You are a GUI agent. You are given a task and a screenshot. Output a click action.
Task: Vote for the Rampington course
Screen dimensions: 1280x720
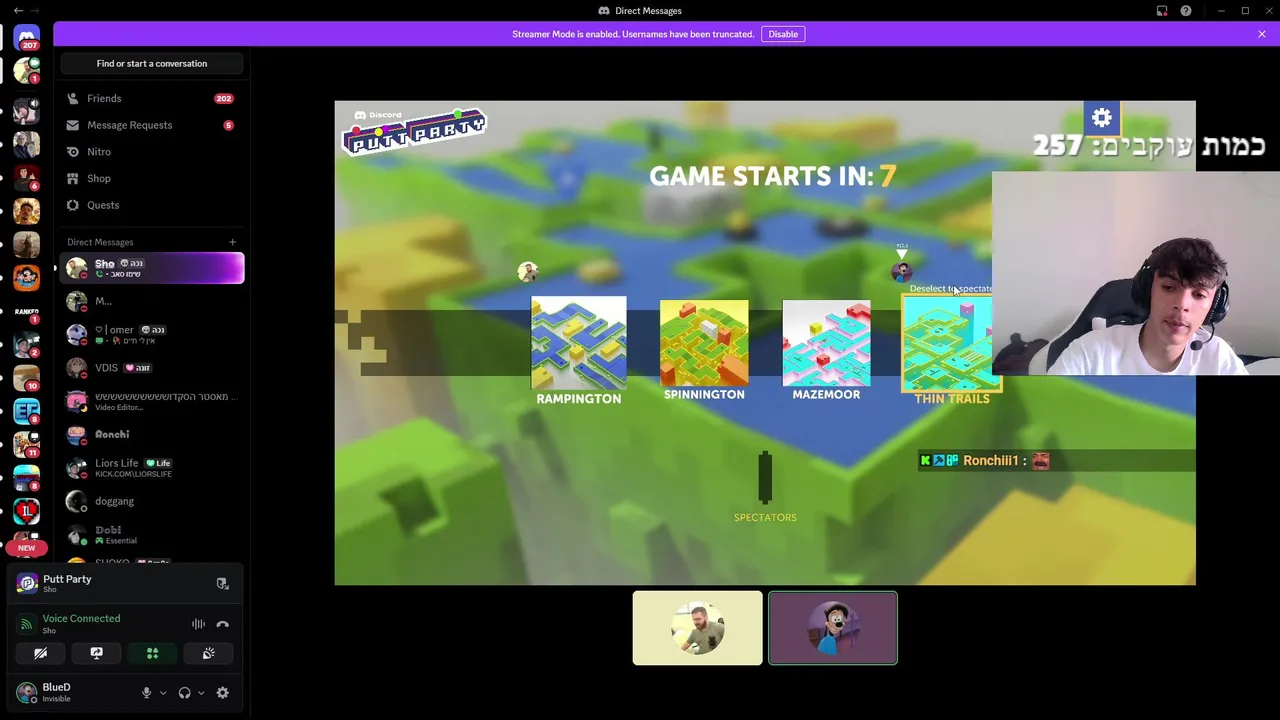click(578, 350)
